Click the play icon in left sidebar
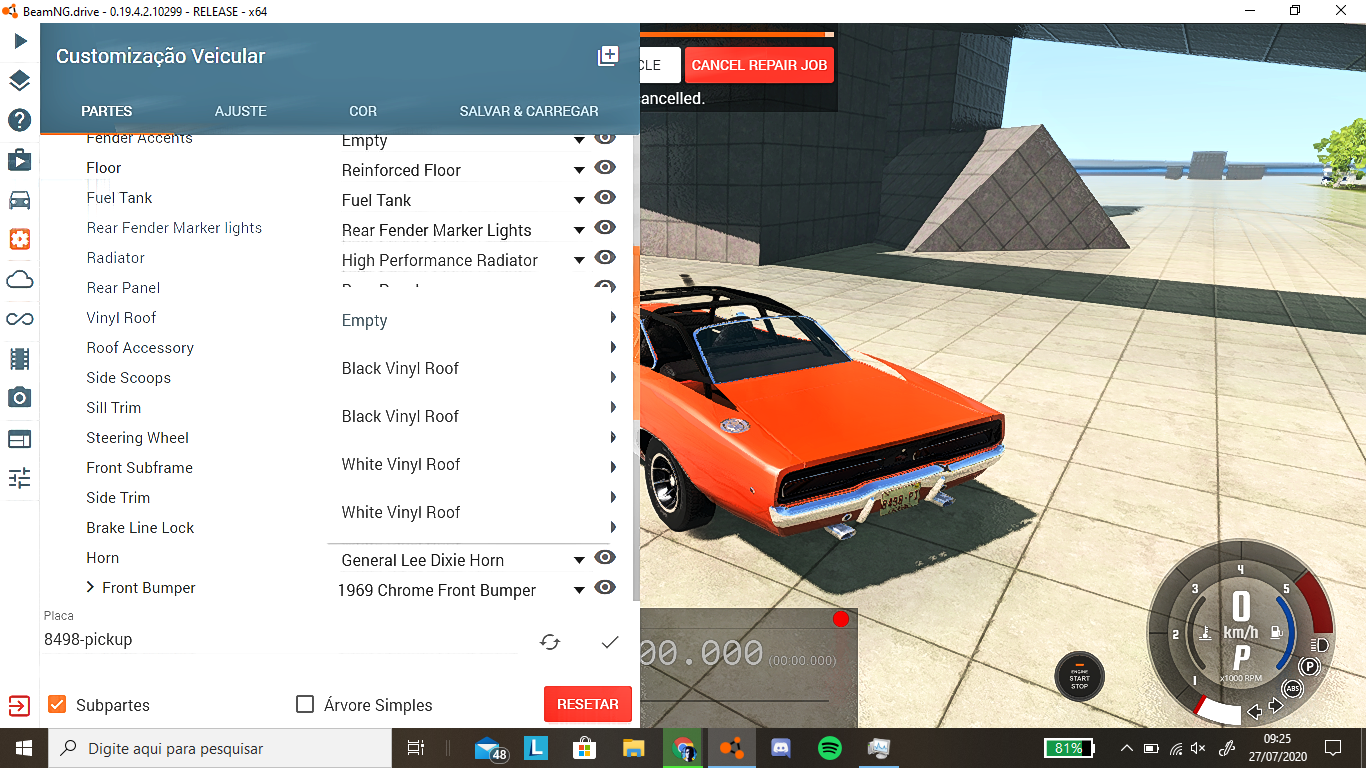The image size is (1366, 768). coord(20,41)
